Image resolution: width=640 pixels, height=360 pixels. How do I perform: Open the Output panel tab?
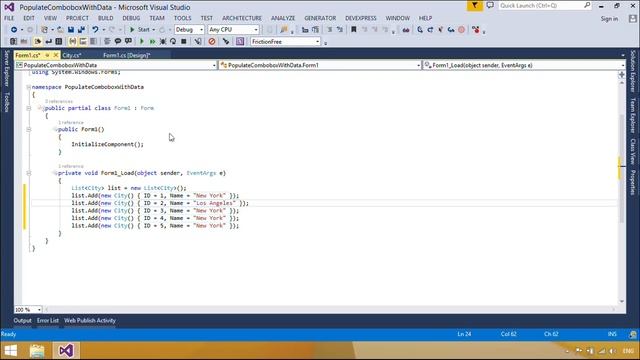click(22, 320)
